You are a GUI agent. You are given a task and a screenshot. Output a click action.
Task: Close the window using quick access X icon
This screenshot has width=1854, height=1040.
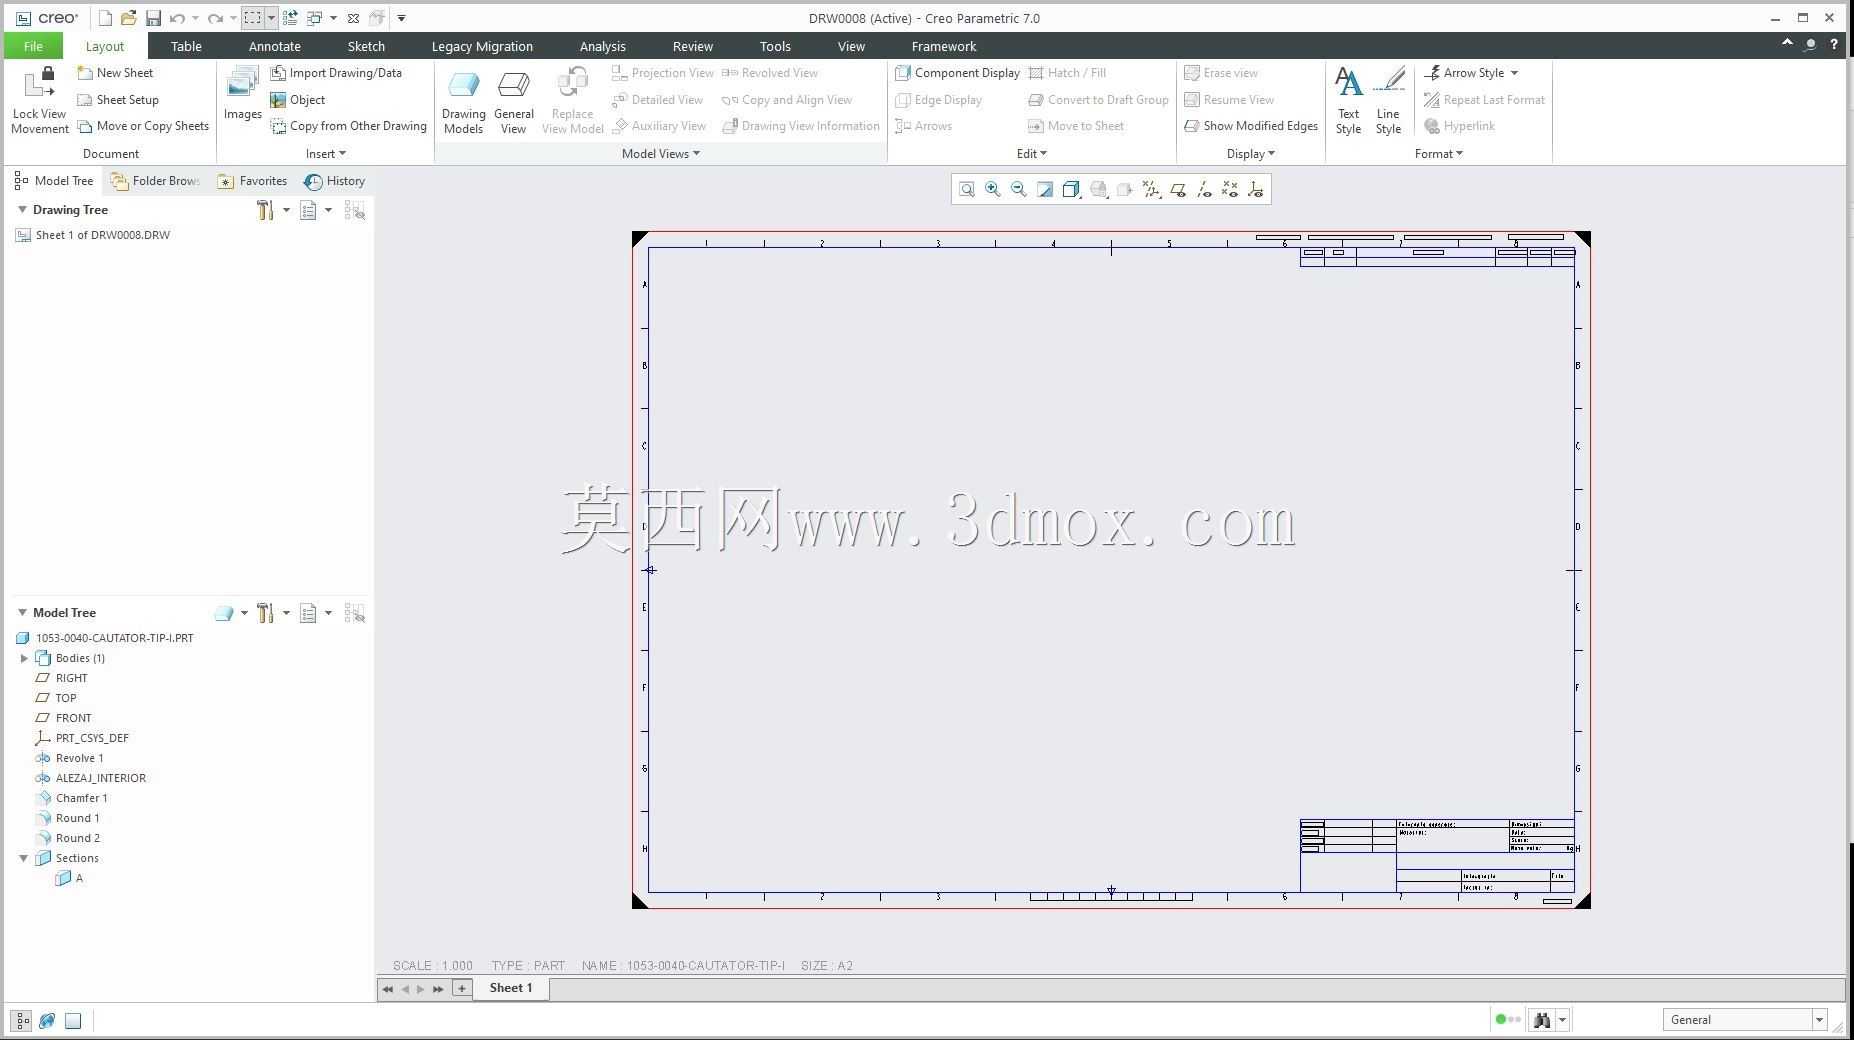[x=353, y=18]
